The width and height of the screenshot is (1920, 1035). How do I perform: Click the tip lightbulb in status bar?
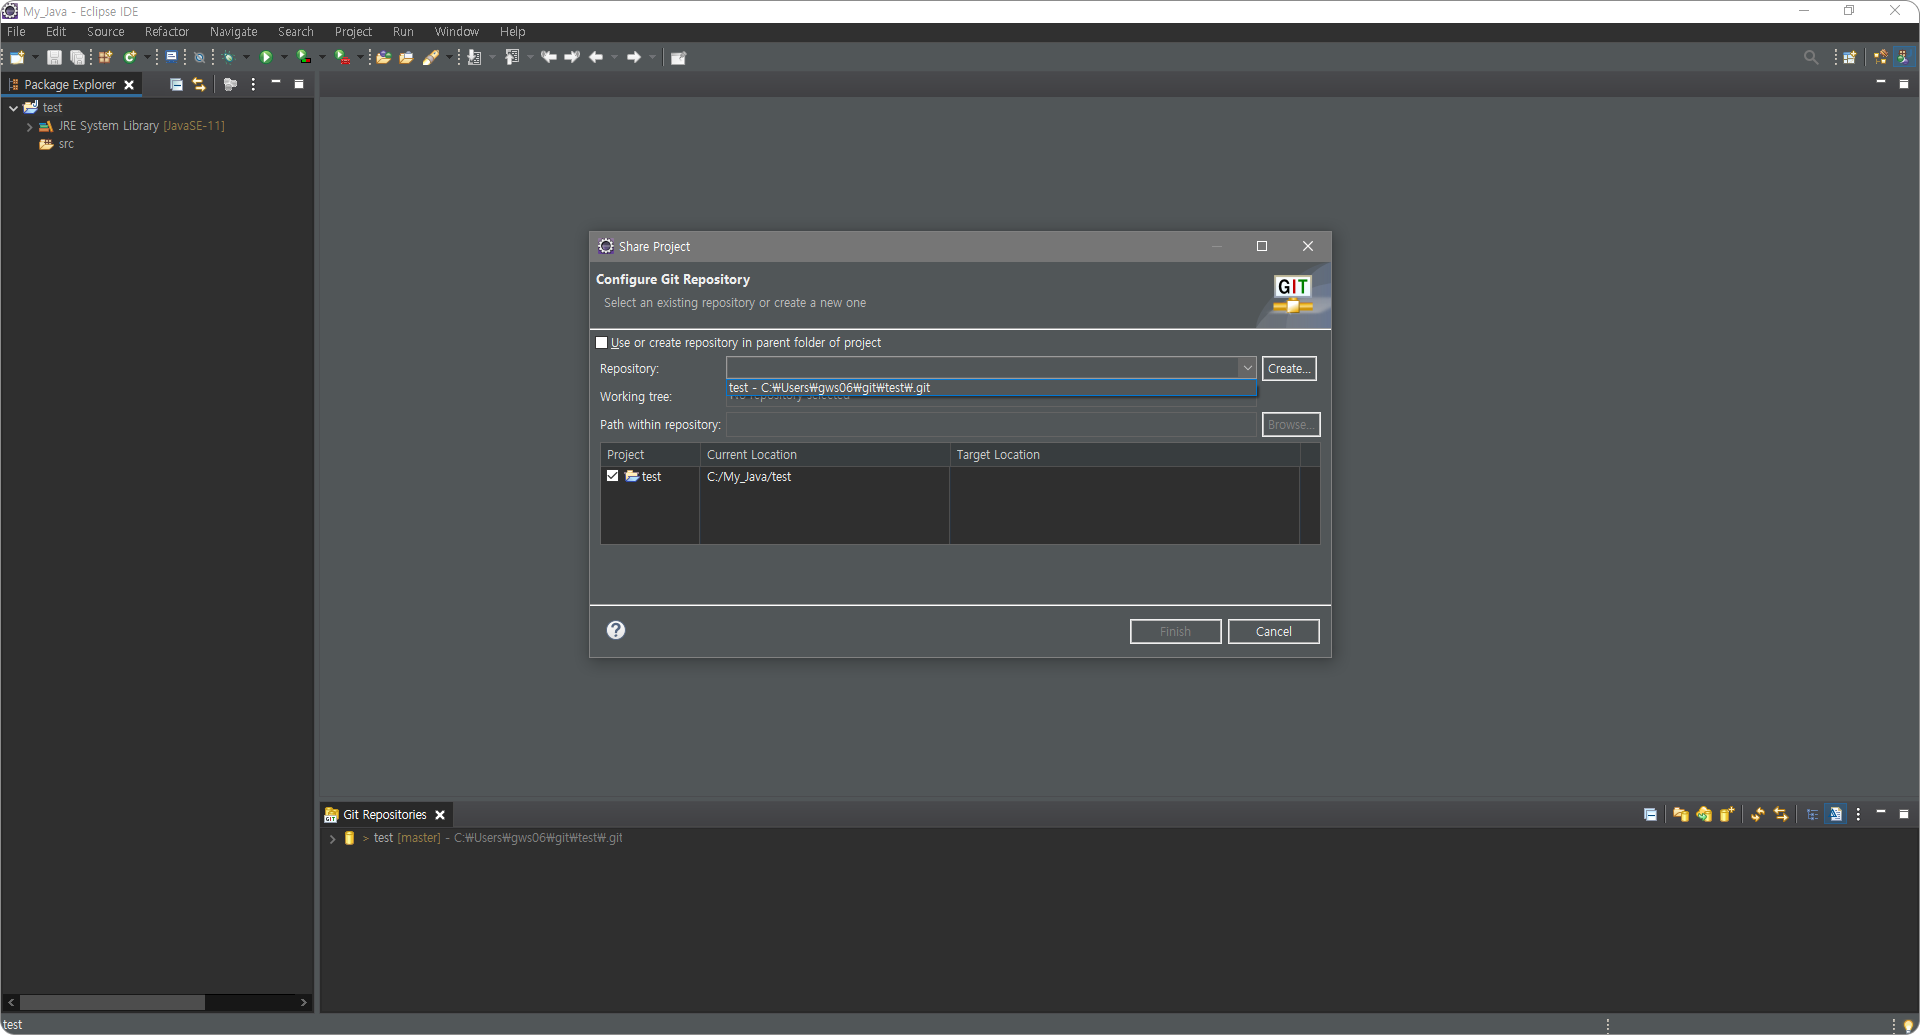pos(1908,1025)
